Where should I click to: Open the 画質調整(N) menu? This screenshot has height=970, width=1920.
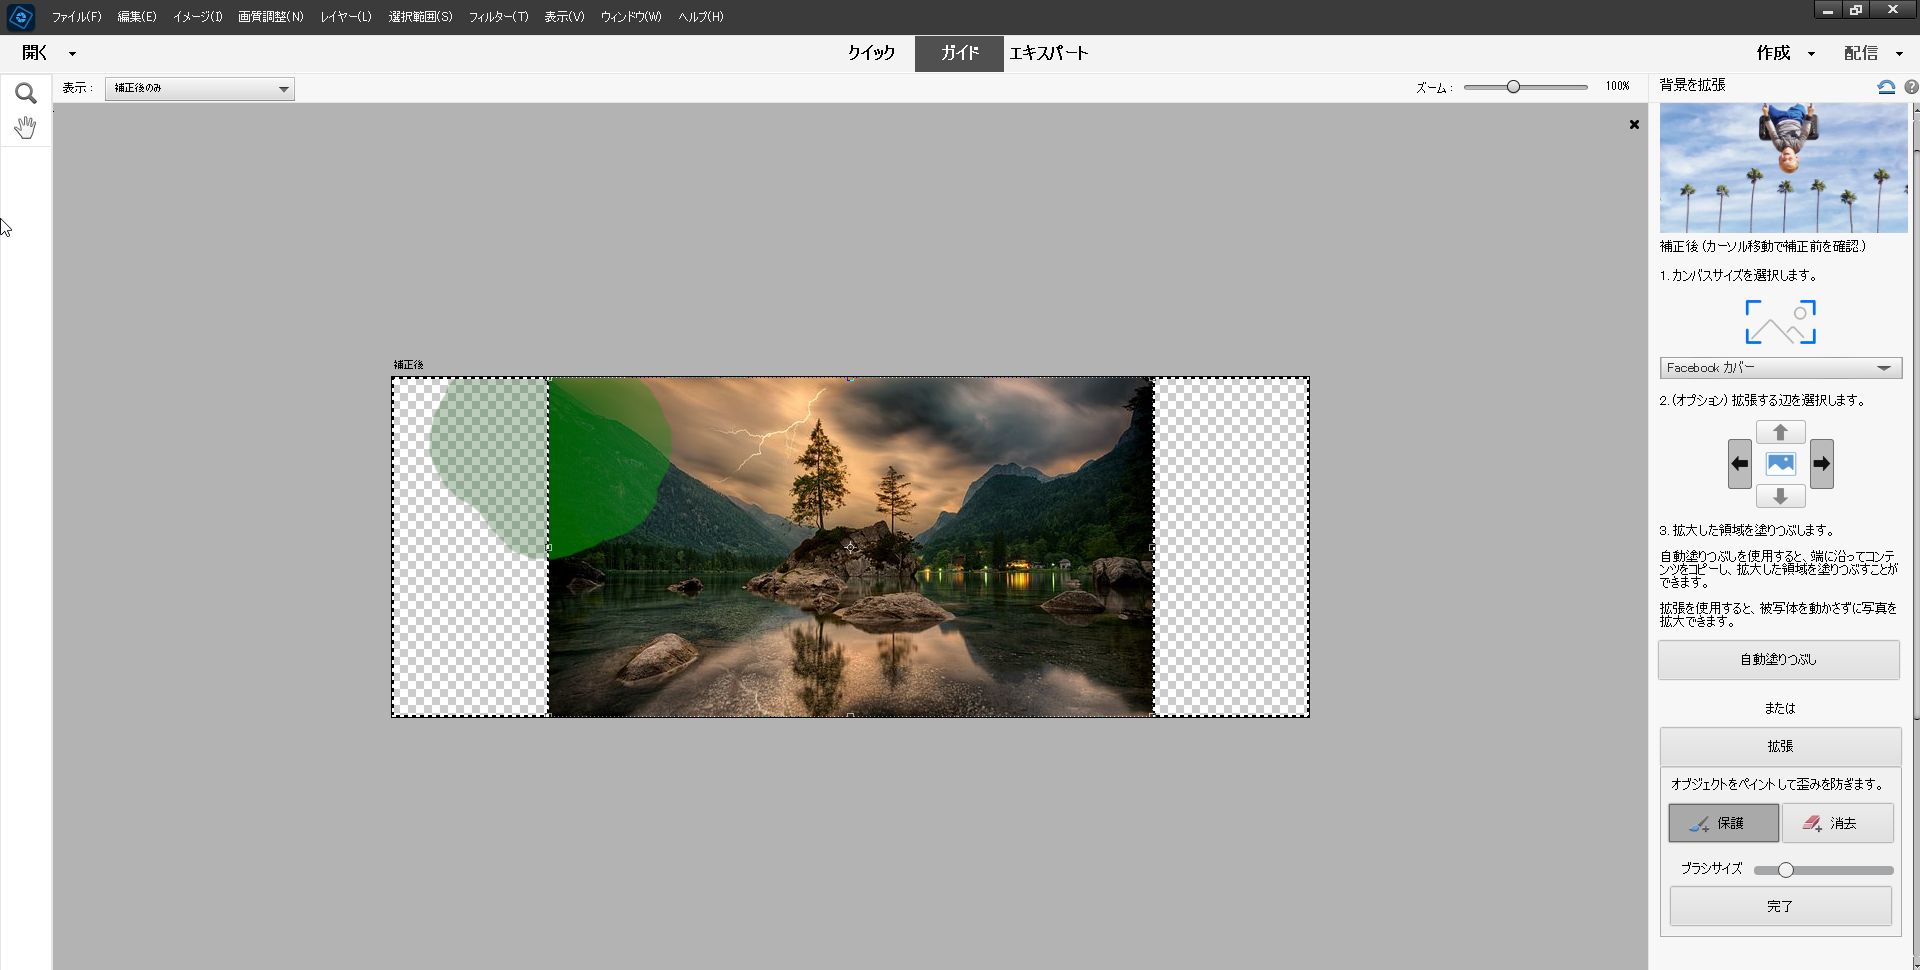pos(271,17)
